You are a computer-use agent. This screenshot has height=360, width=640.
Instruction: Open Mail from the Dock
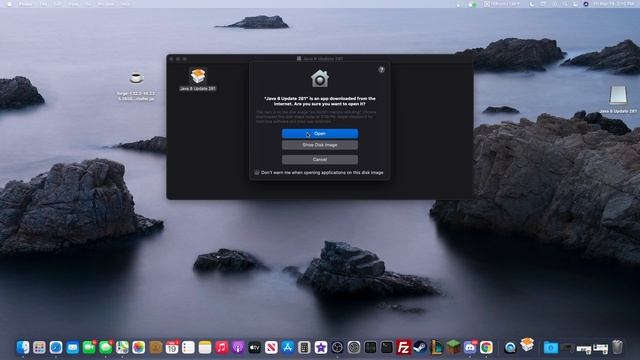(x=73, y=347)
